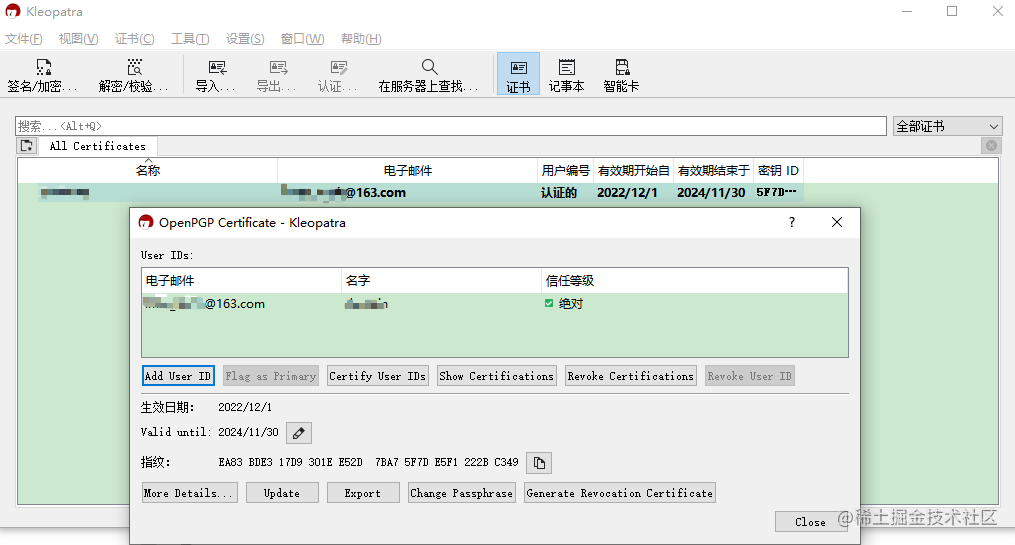Click the new tab icon beside All Certificates
Viewport: 1015px width, 545px height.
[x=27, y=146]
